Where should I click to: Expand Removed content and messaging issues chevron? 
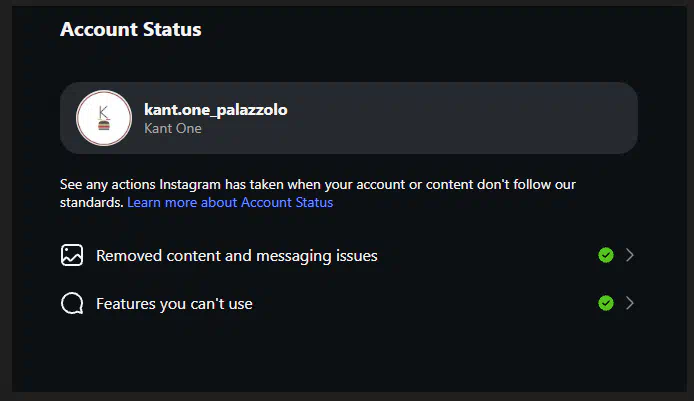pos(630,255)
